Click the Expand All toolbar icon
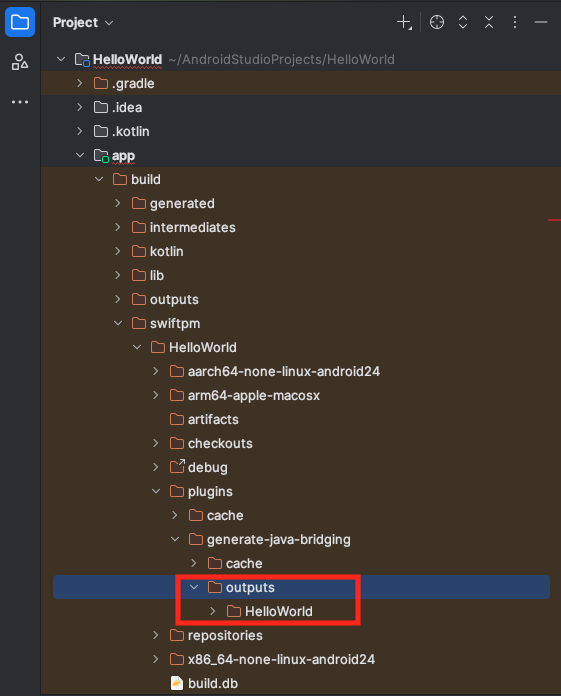This screenshot has width=561, height=696. point(463,22)
